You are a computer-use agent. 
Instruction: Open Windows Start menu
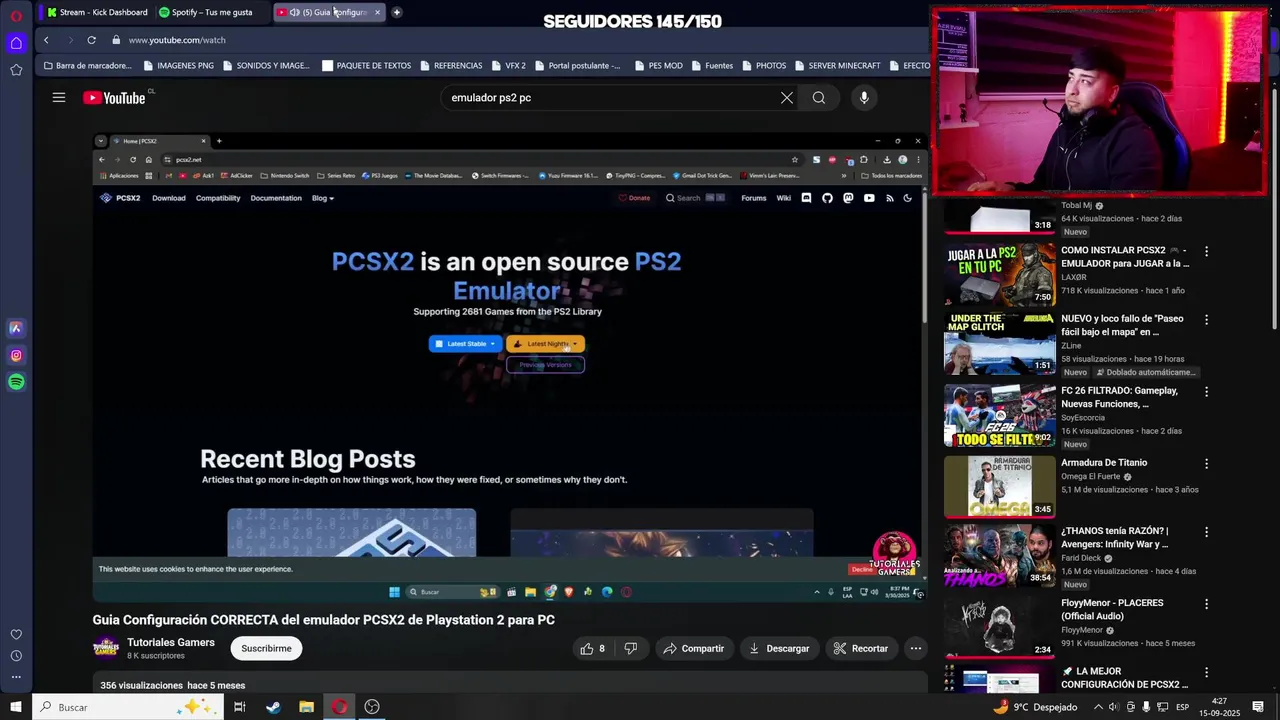pos(16,707)
